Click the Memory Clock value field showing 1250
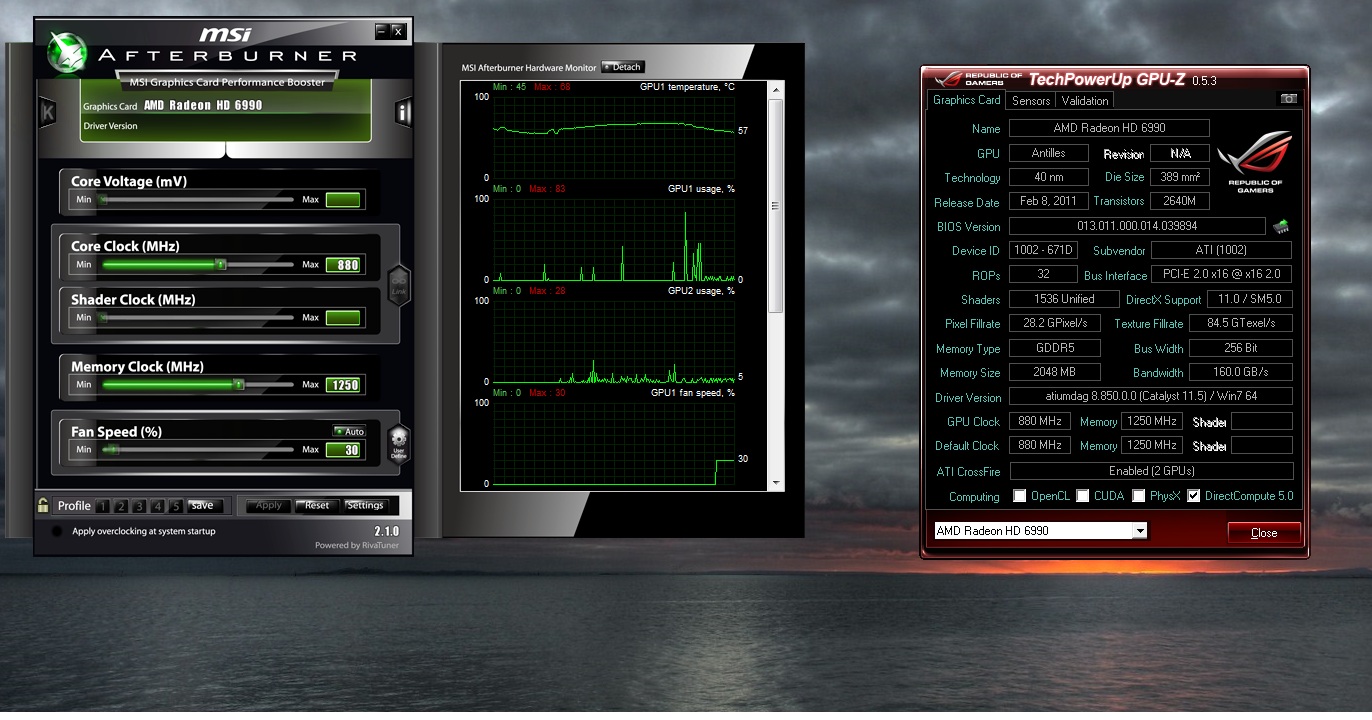This screenshot has height=720, width=1372. [342, 385]
